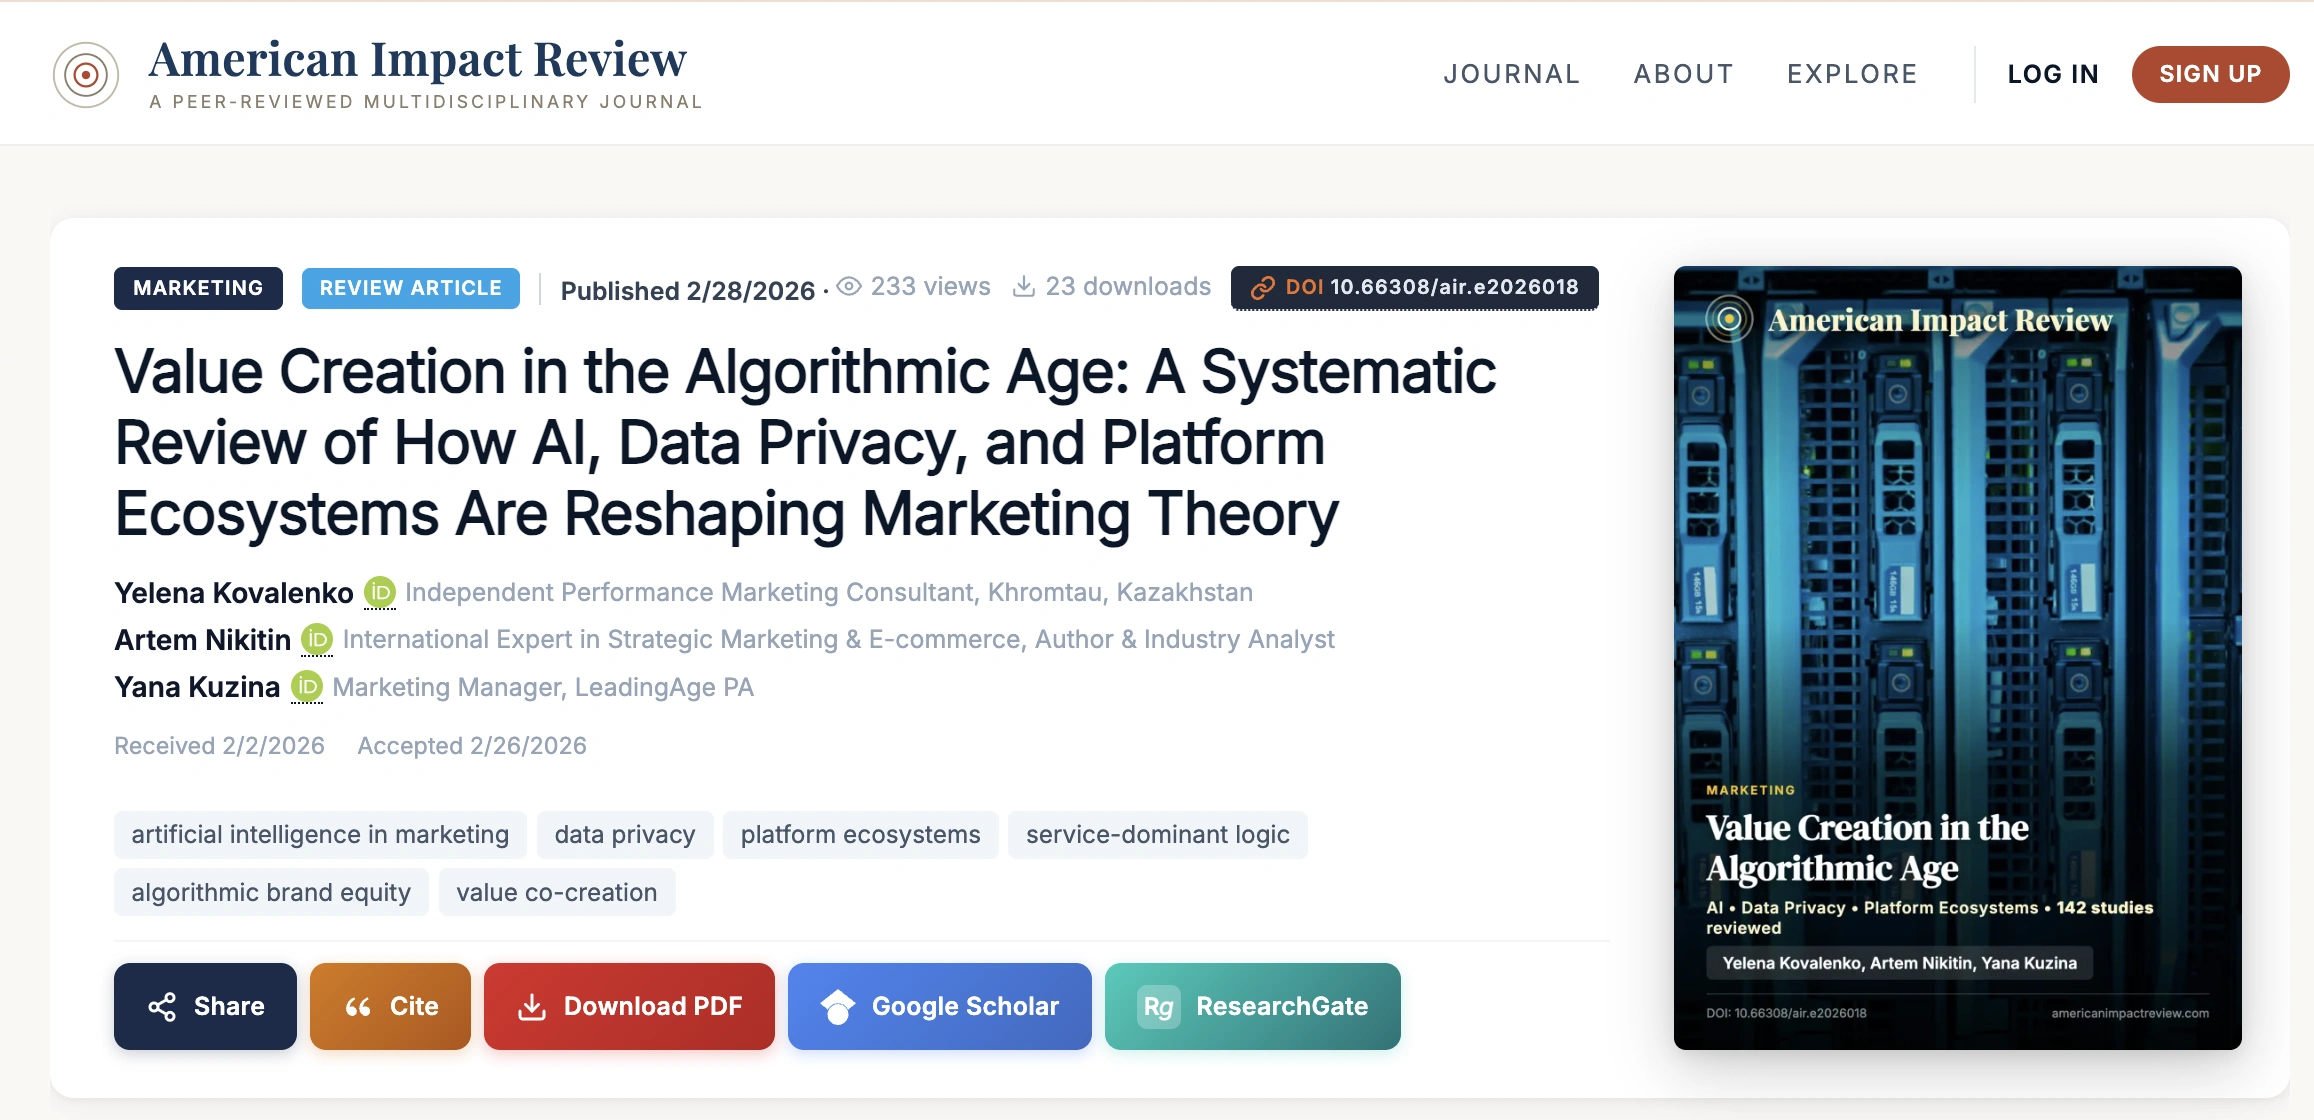Click the Cite button
Image resolution: width=2314 pixels, height=1120 pixels.
(390, 1006)
